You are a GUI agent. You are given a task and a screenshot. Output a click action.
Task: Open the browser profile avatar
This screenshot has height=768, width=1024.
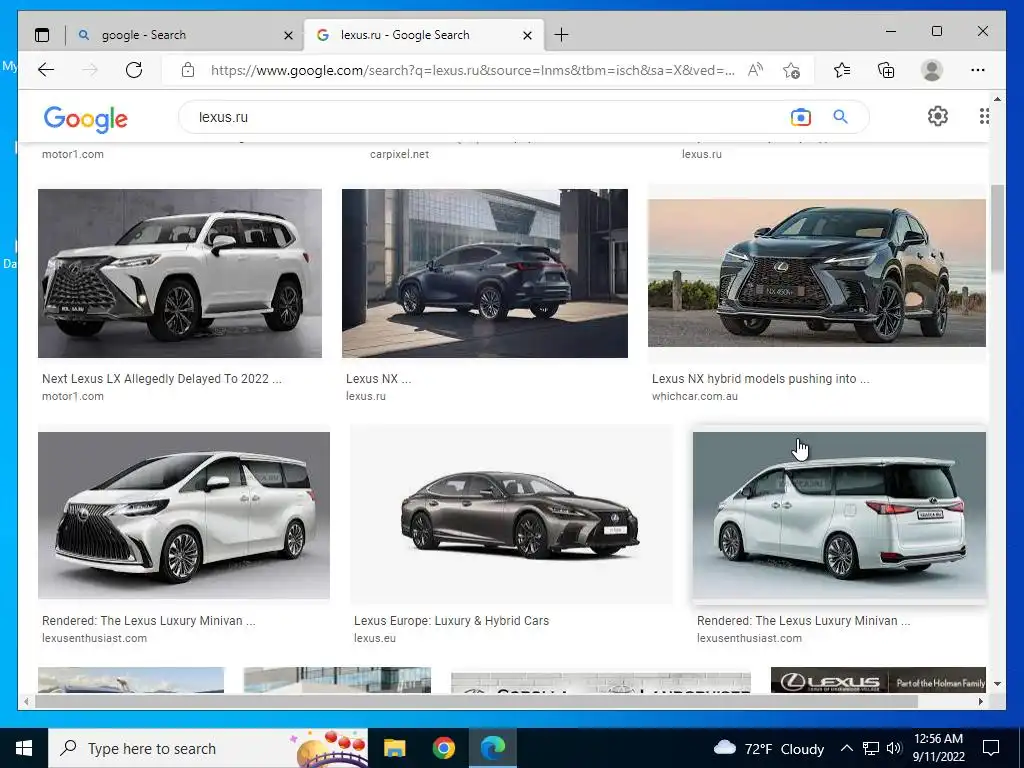(x=932, y=70)
